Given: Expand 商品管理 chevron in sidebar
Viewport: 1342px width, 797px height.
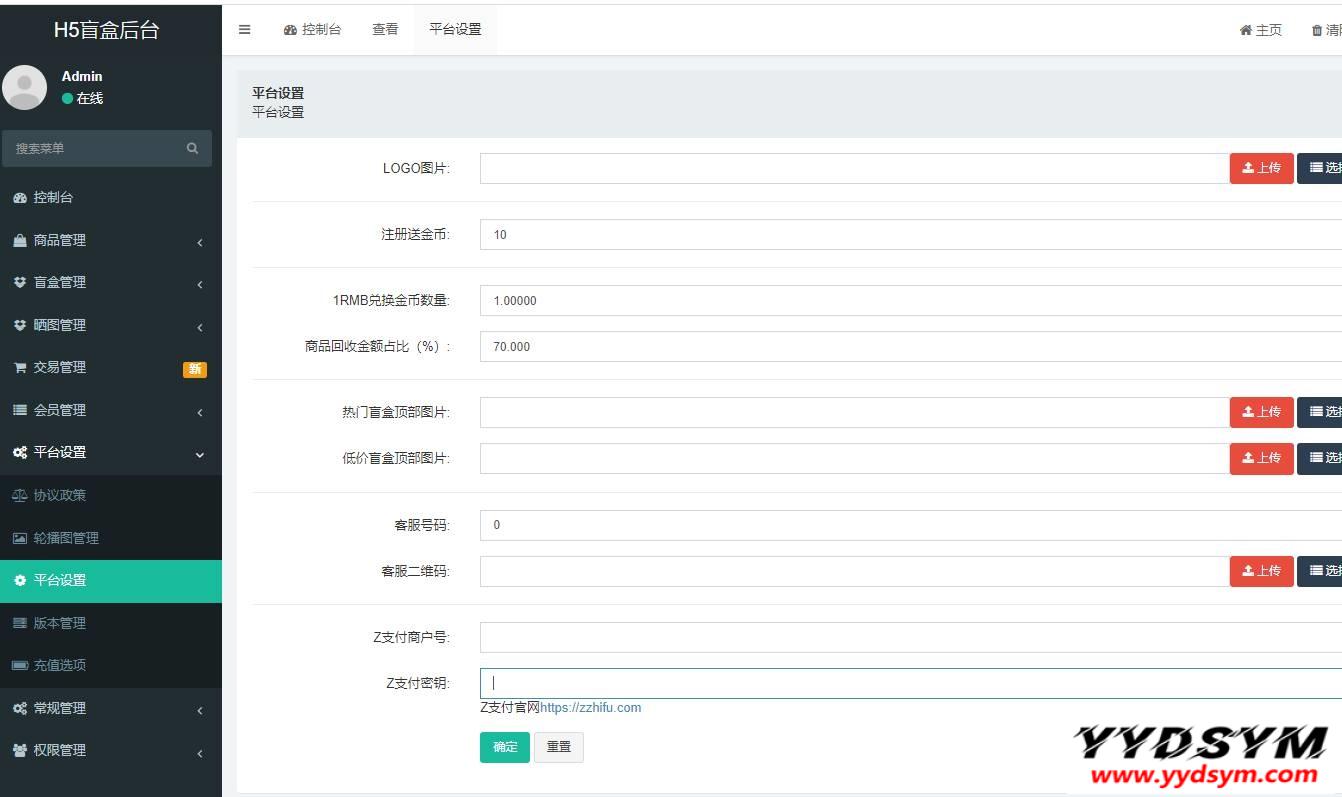Looking at the screenshot, I should pyautogui.click(x=200, y=242).
